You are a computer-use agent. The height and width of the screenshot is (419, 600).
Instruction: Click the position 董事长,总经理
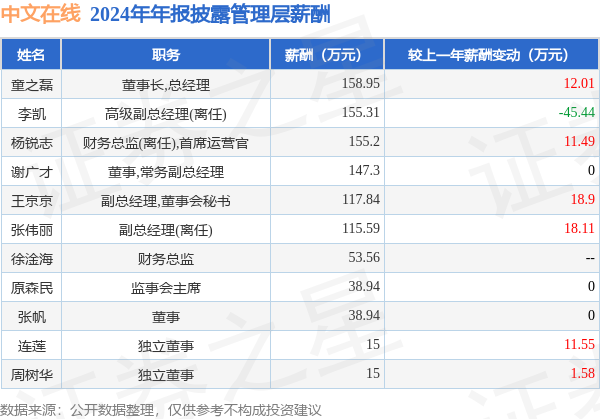[166, 85]
